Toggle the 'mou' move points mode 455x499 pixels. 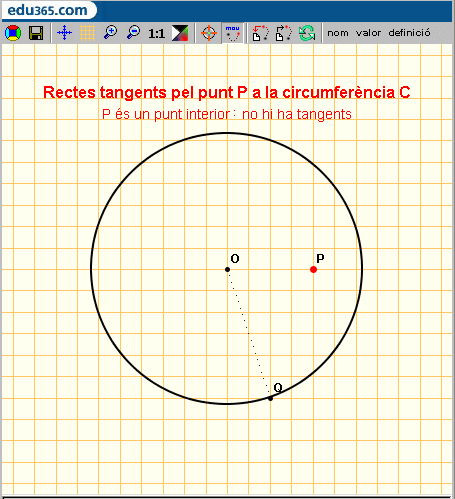[232, 33]
